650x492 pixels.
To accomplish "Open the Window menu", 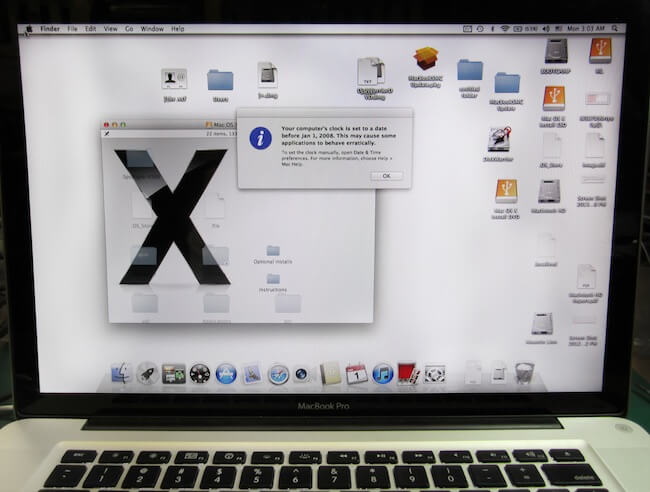I will [152, 29].
